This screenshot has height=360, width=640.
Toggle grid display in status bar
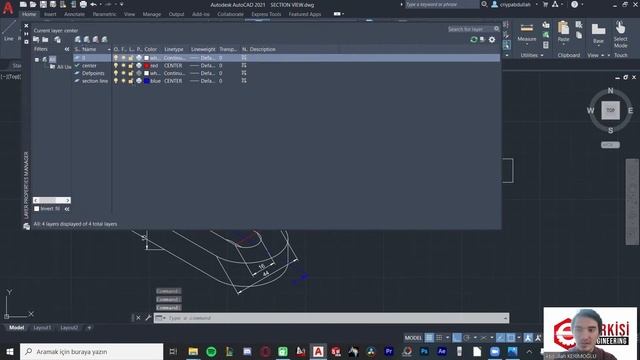point(429,338)
